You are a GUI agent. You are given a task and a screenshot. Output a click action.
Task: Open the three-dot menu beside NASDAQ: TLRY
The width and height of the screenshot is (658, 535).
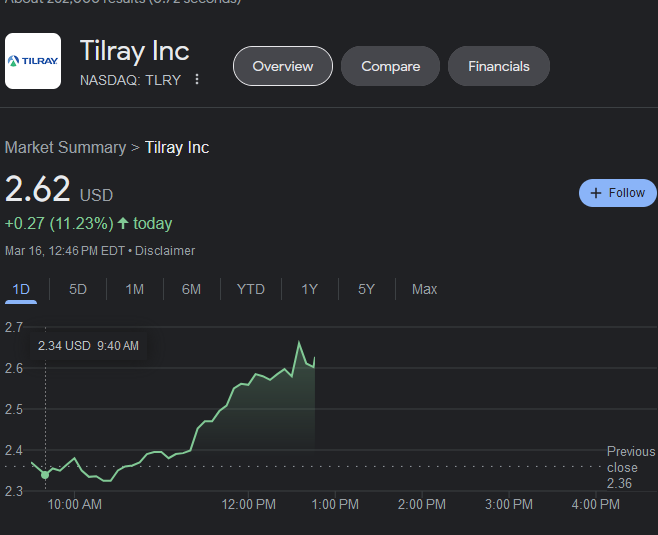tap(197, 79)
